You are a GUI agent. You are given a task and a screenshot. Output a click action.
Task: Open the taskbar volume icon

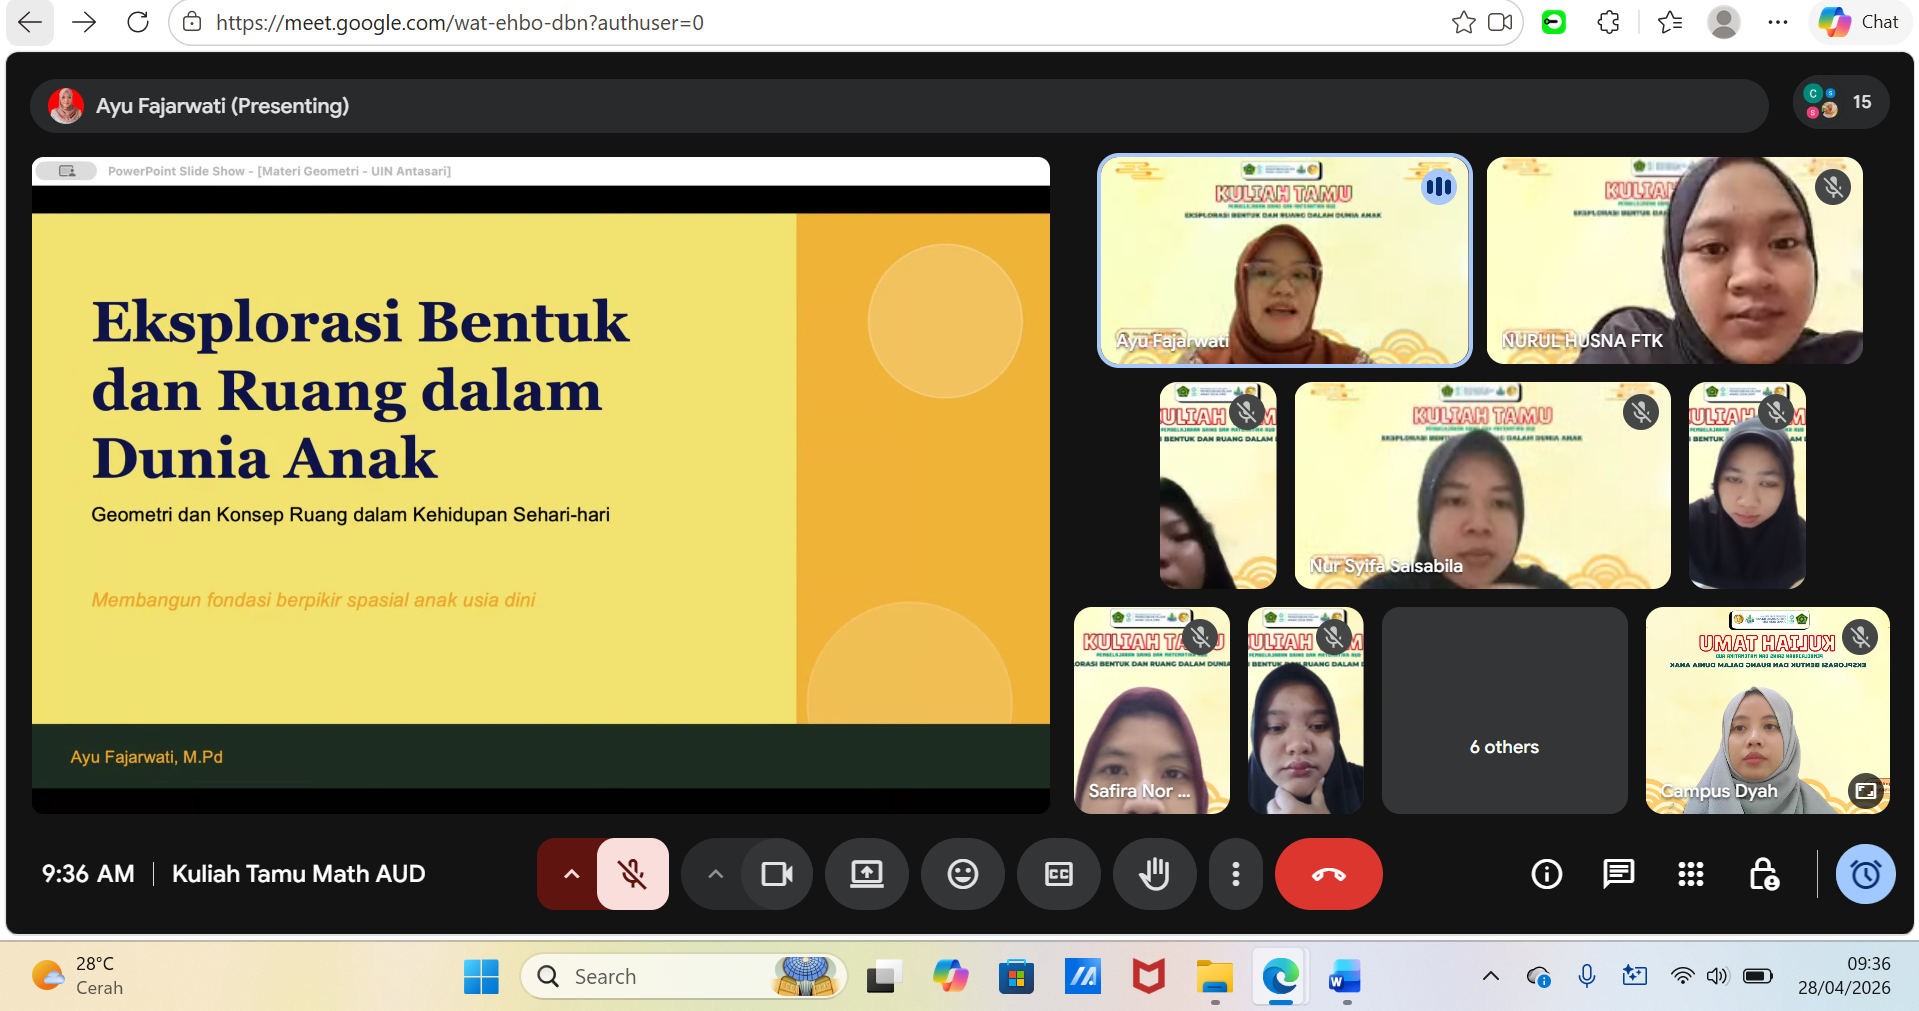(x=1717, y=976)
